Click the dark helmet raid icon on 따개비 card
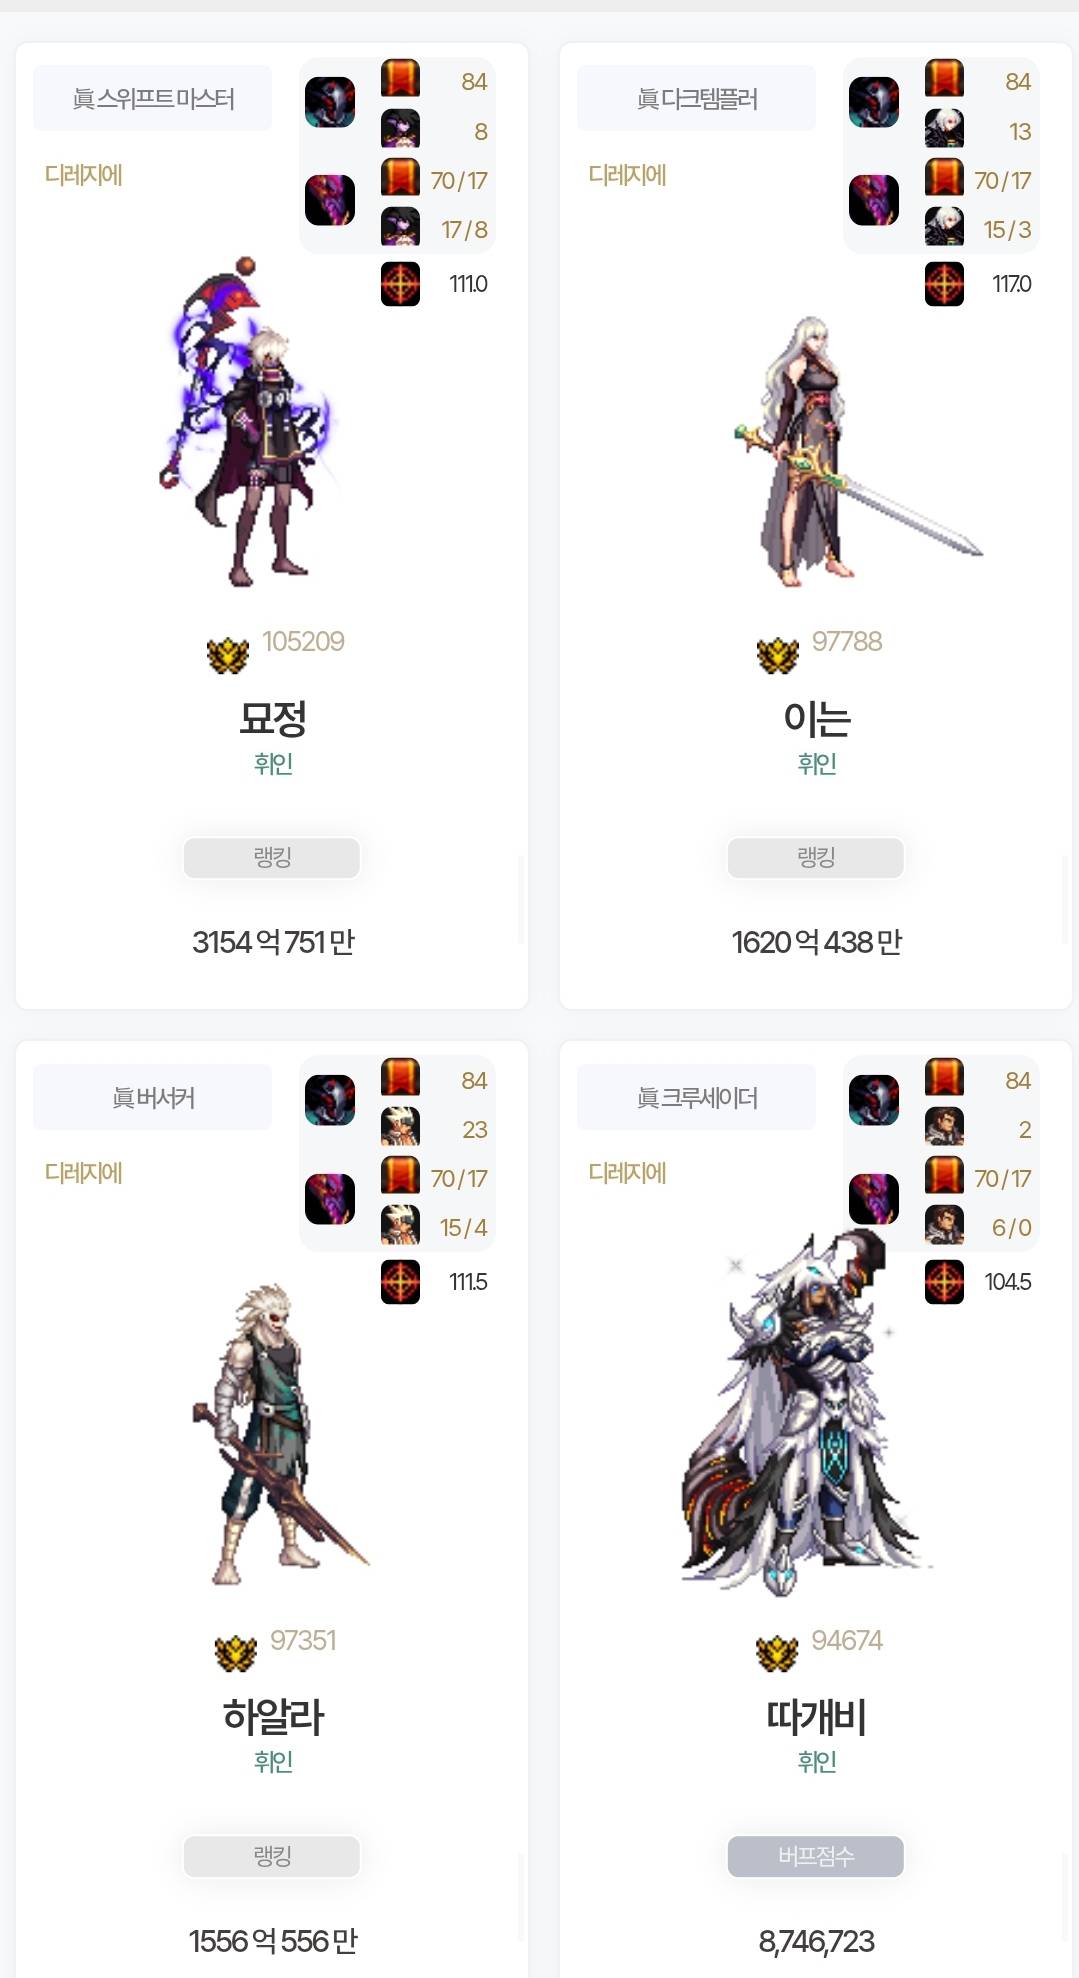This screenshot has height=1978, width=1079. point(874,1100)
